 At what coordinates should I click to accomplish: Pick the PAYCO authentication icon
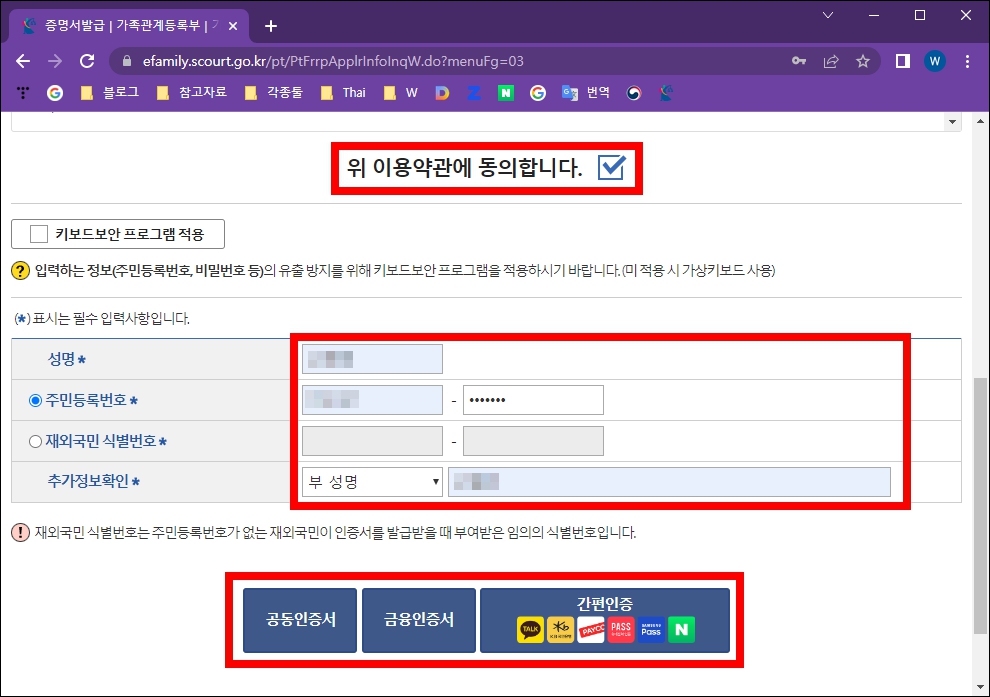[591, 628]
